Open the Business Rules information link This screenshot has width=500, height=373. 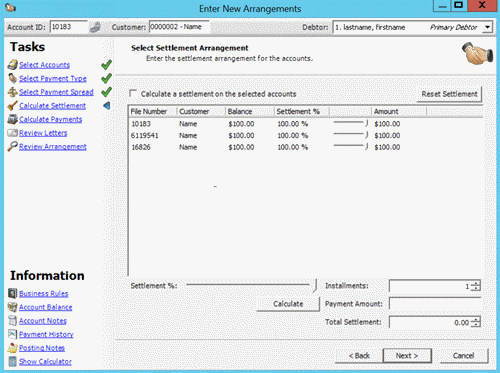point(44,294)
